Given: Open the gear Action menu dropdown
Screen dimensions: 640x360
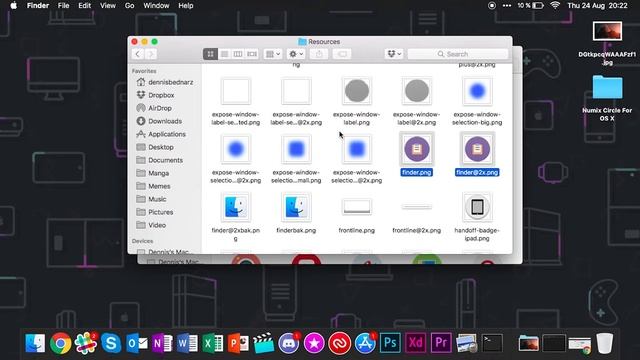Looking at the screenshot, I should click(x=296, y=54).
